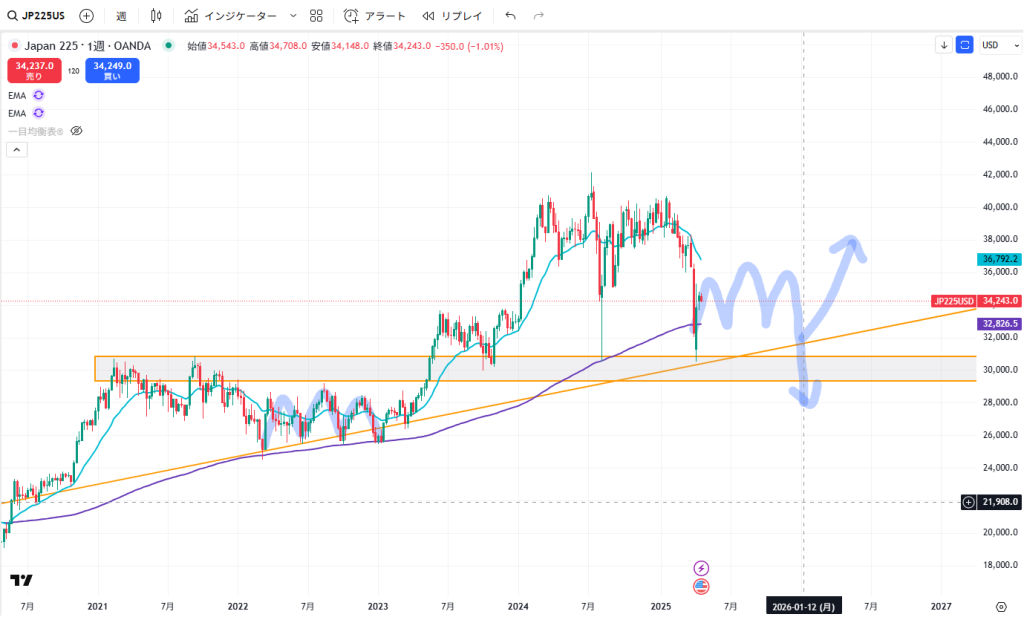Show the hidden 一目均衡表 indicator via eye icon
Image resolution: width=1024 pixels, height=617 pixels.
click(x=76, y=131)
